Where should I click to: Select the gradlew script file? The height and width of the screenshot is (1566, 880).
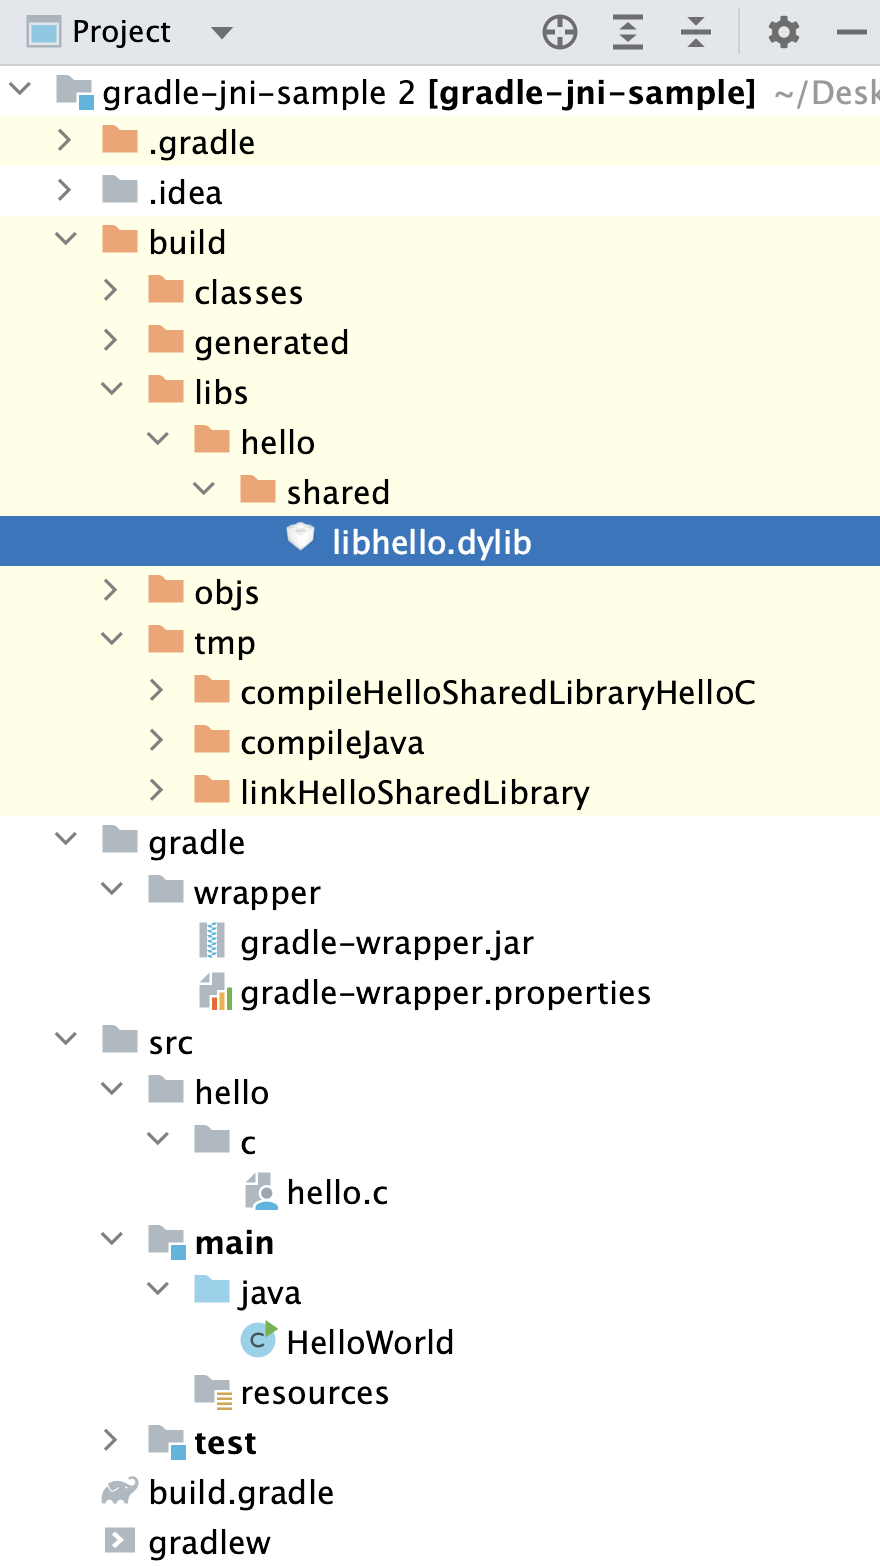210,1541
